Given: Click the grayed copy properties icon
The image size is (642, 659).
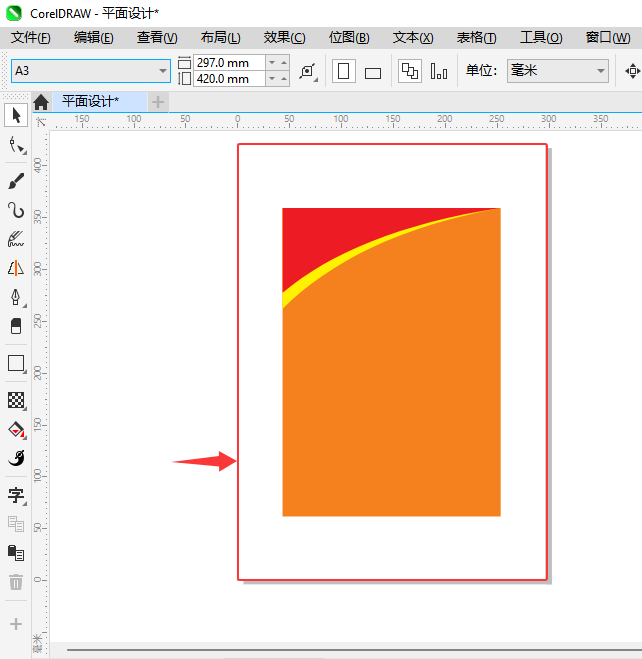Looking at the screenshot, I should click(x=16, y=524).
